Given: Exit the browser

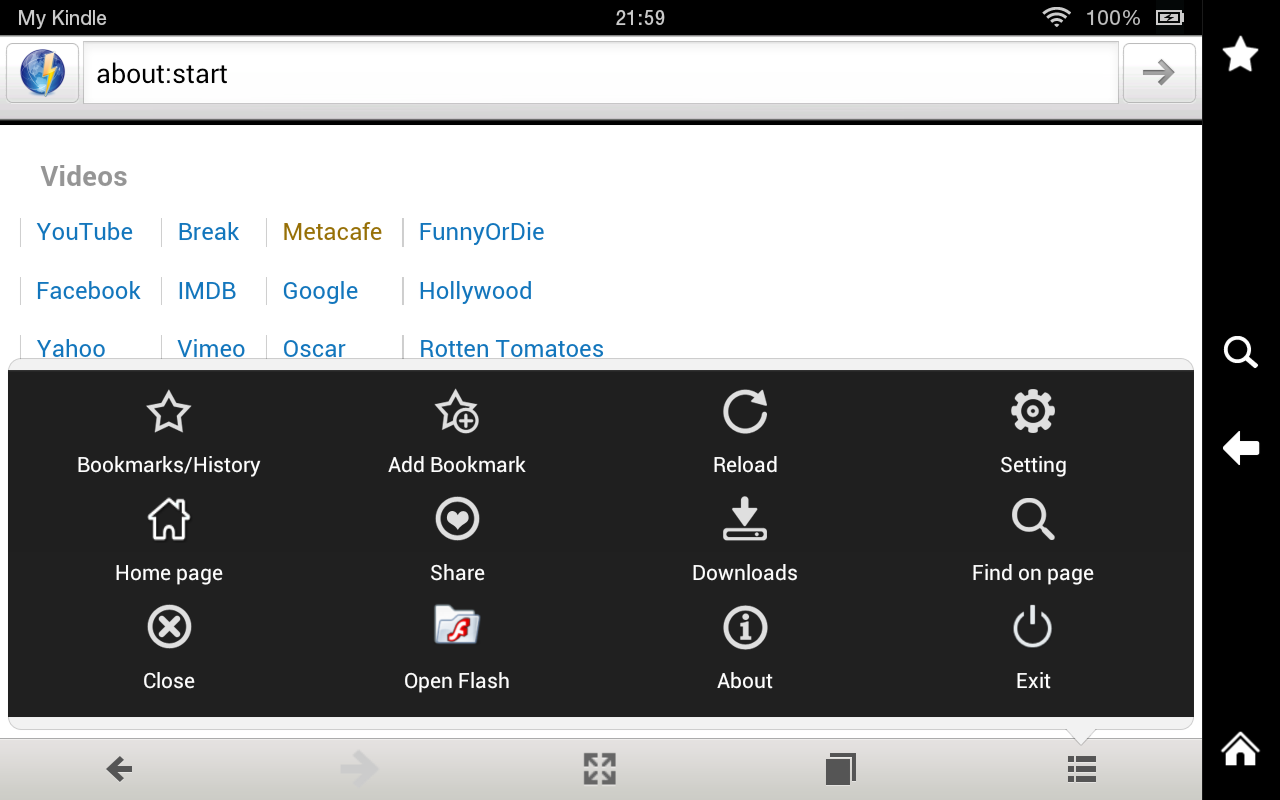Looking at the screenshot, I should 1033,648.
